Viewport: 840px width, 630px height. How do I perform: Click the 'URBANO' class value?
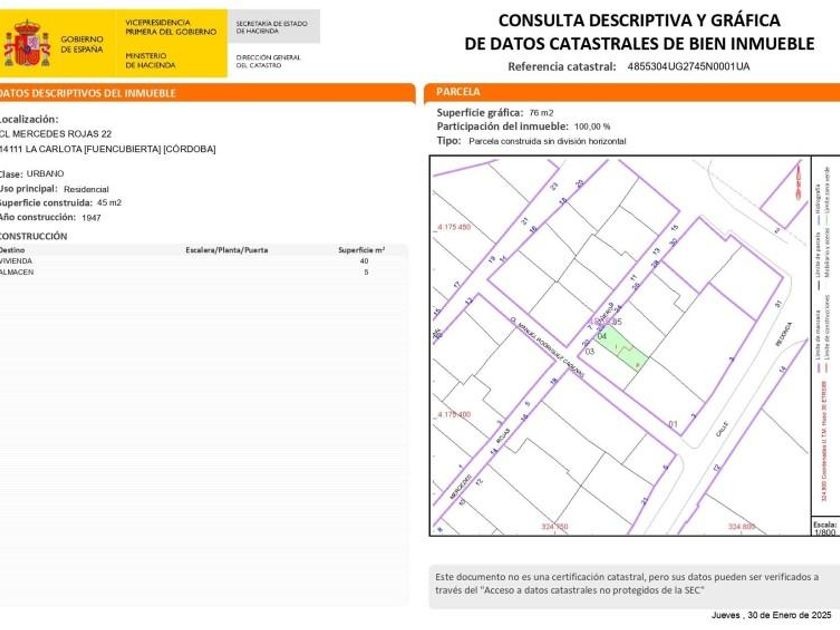pyautogui.click(x=45, y=174)
